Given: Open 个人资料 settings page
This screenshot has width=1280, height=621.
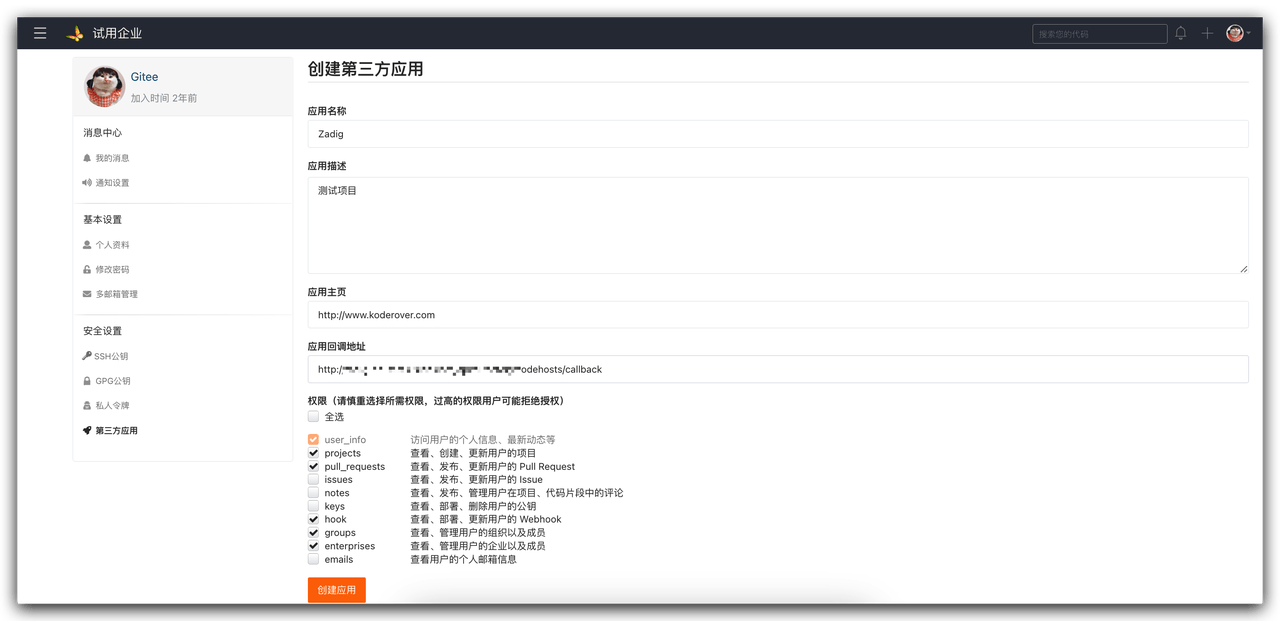Looking at the screenshot, I should [112, 245].
